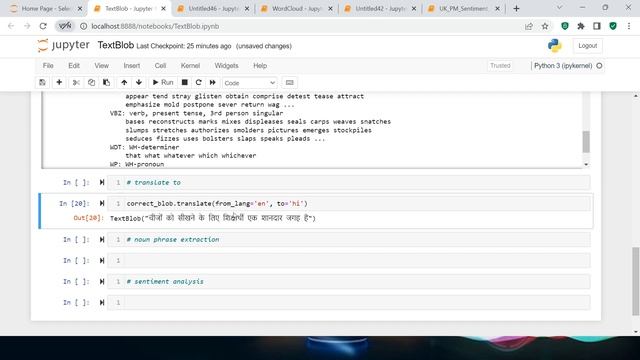Click the page vertical scrollbar thumb

pyautogui.click(x=636, y=281)
